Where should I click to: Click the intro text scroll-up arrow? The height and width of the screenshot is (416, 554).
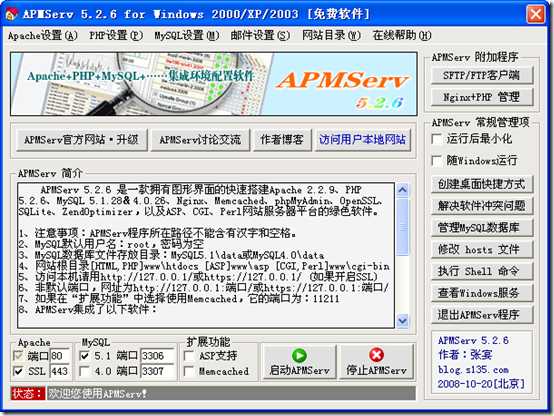coord(402,190)
